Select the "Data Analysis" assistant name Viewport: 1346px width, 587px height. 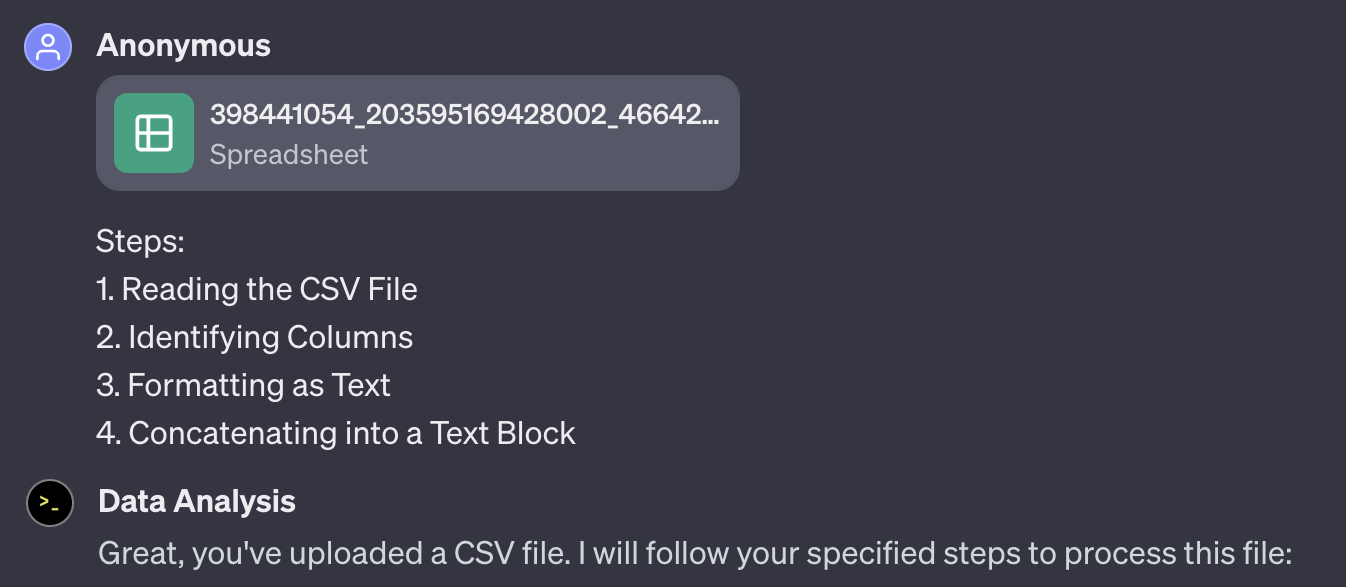pyautogui.click(x=197, y=501)
